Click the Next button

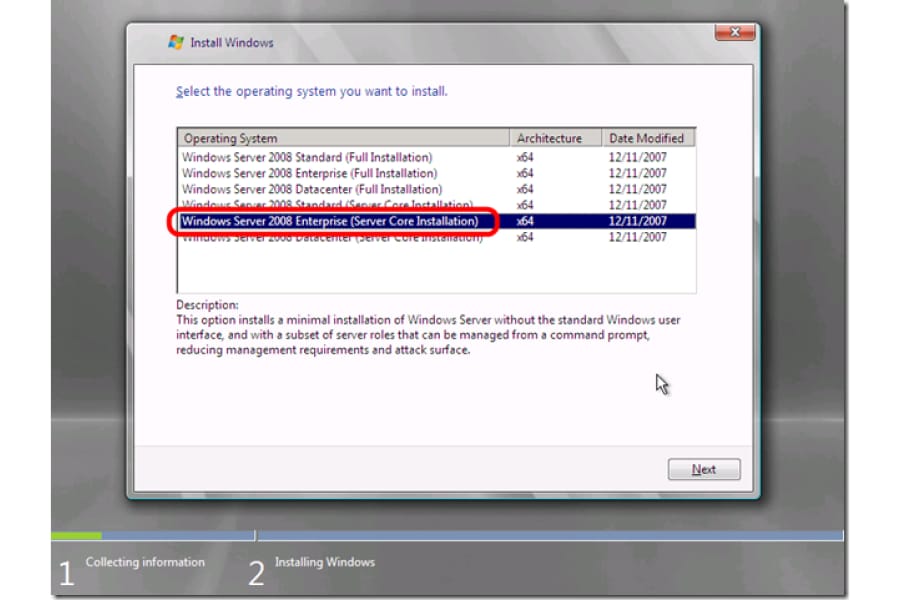(x=704, y=469)
